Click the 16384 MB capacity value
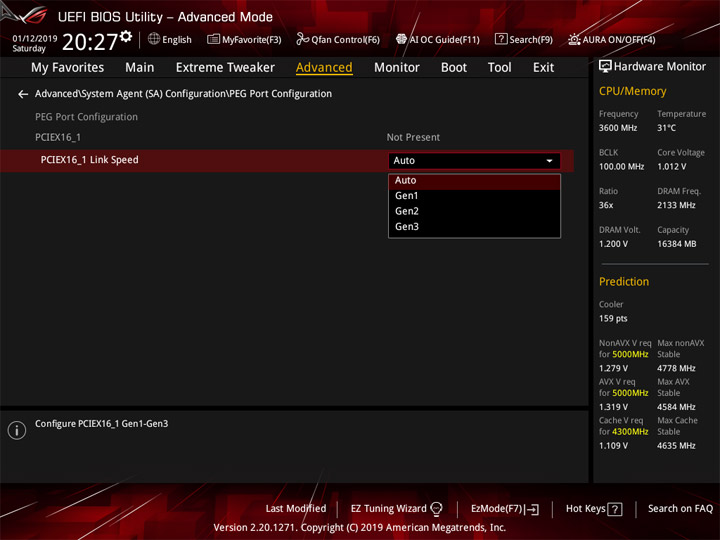Image resolution: width=720 pixels, height=540 pixels. pyautogui.click(x=676, y=244)
